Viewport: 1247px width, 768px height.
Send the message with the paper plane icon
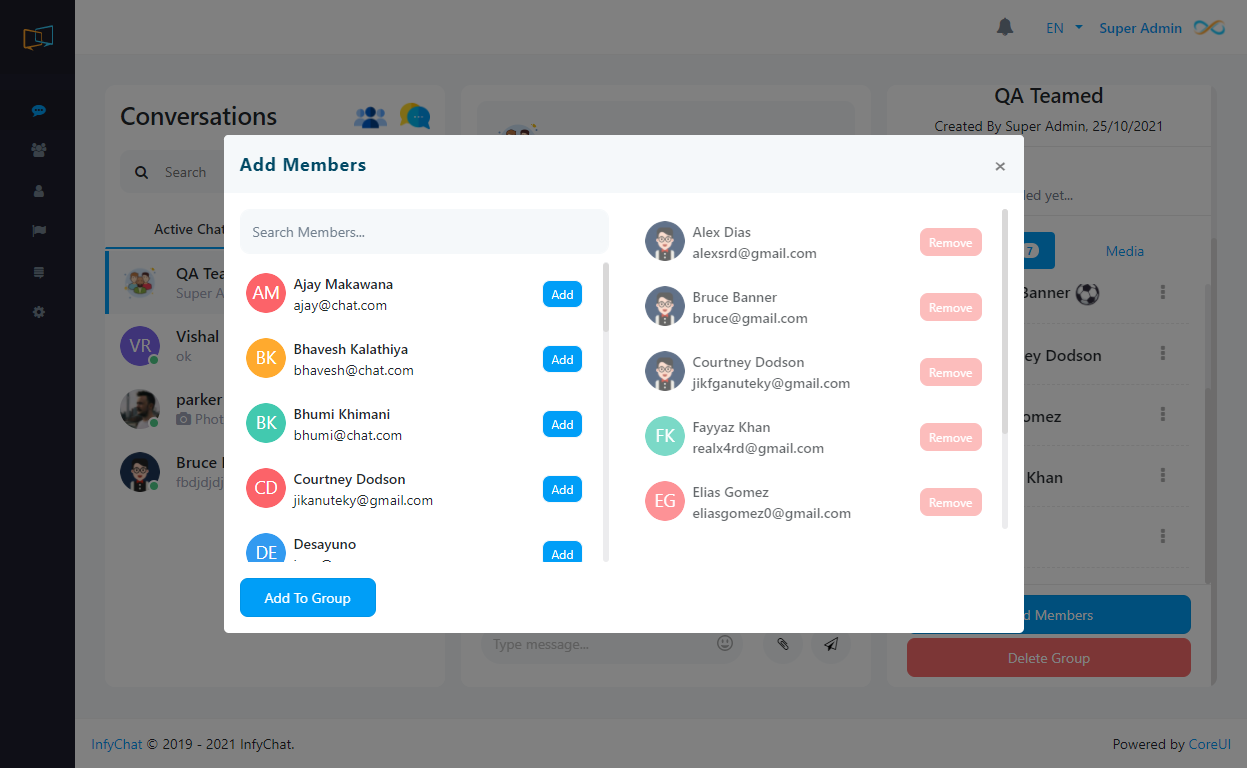[831, 645]
